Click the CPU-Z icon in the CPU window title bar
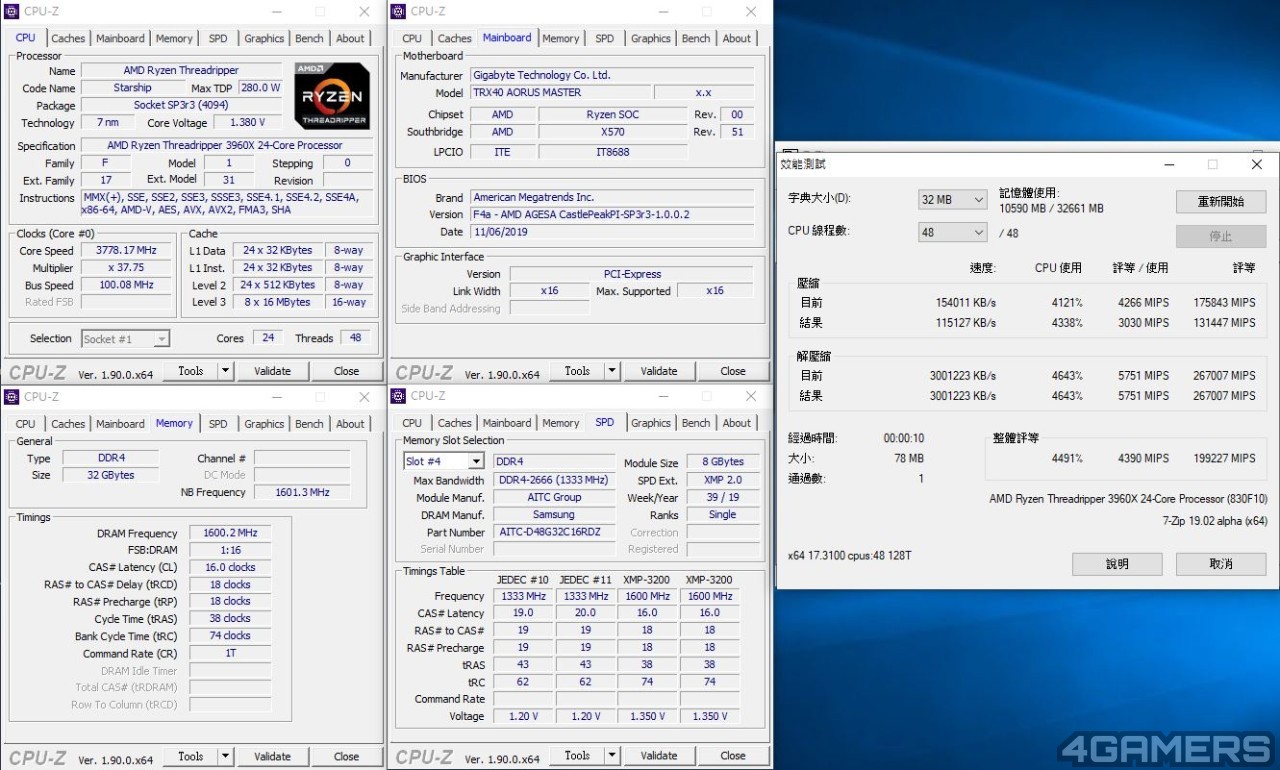This screenshot has height=770, width=1280. point(12,11)
